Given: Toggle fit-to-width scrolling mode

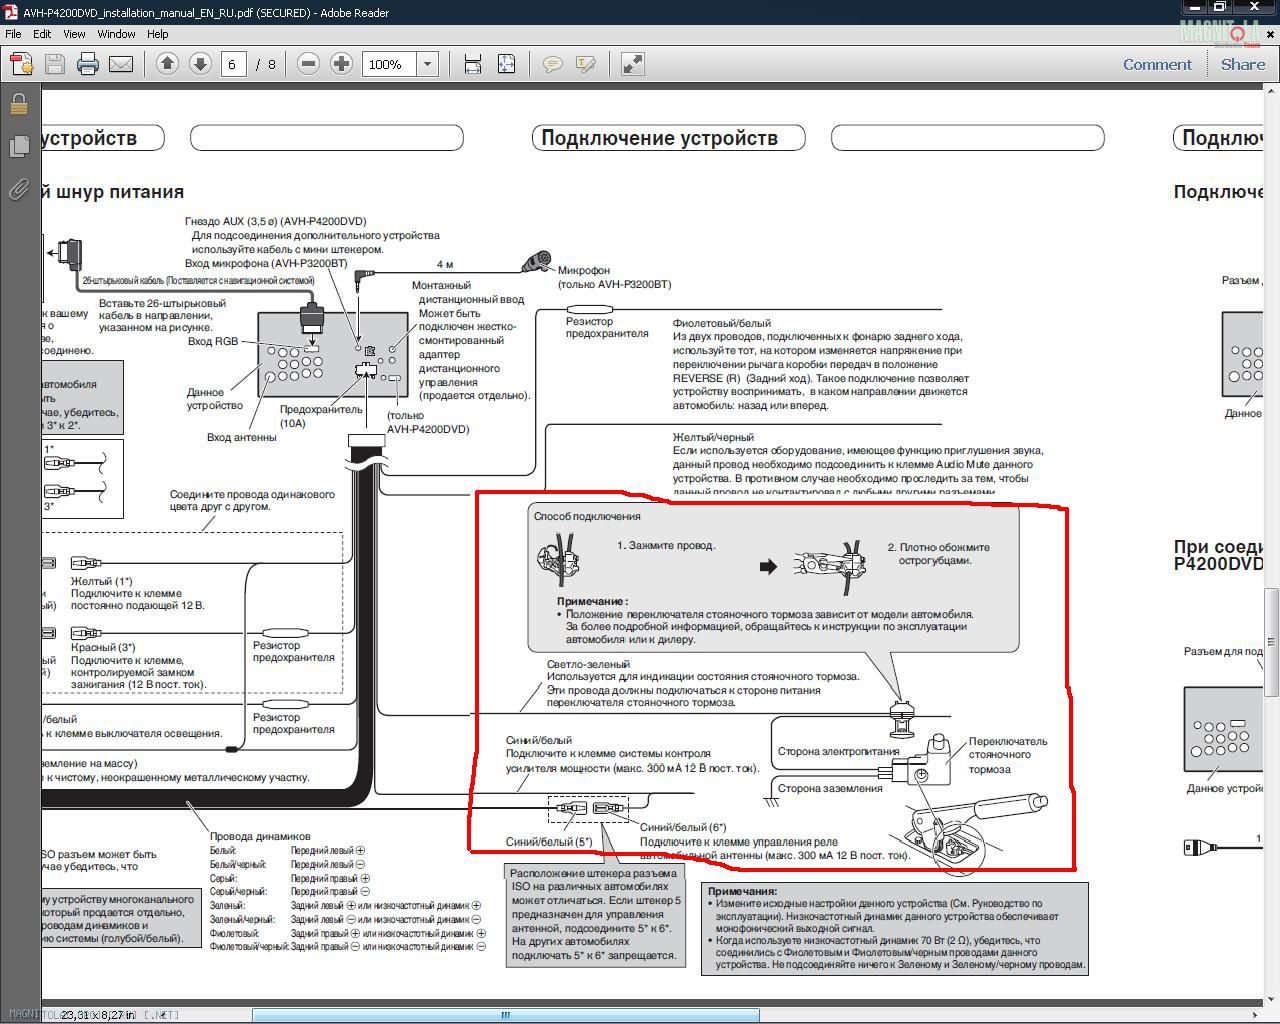Looking at the screenshot, I should click(x=473, y=64).
